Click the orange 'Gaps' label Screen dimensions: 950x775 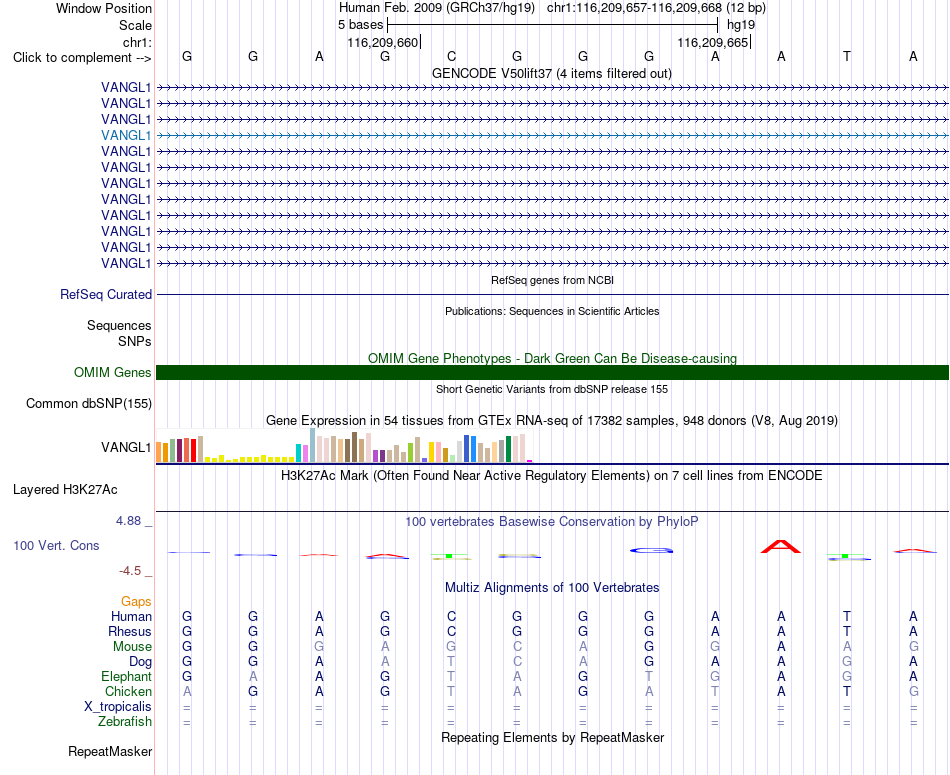tap(136, 601)
